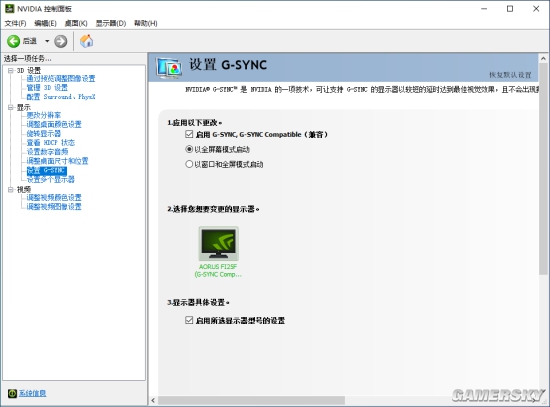Select the AORUS FI25F monitor icon

click(219, 243)
